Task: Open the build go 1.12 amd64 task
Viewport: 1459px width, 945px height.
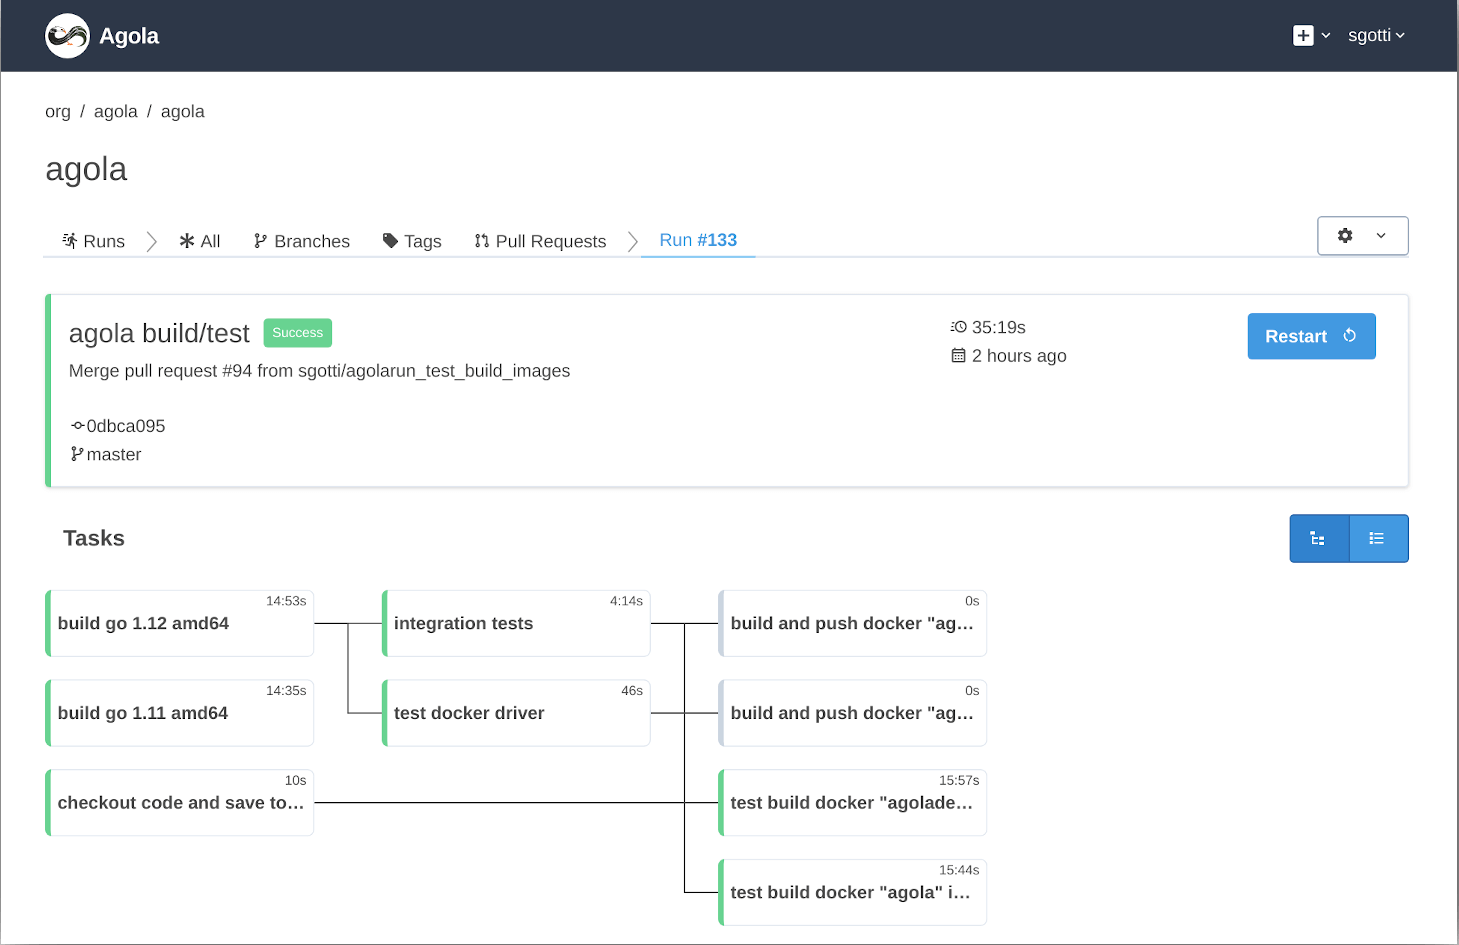Action: point(180,623)
